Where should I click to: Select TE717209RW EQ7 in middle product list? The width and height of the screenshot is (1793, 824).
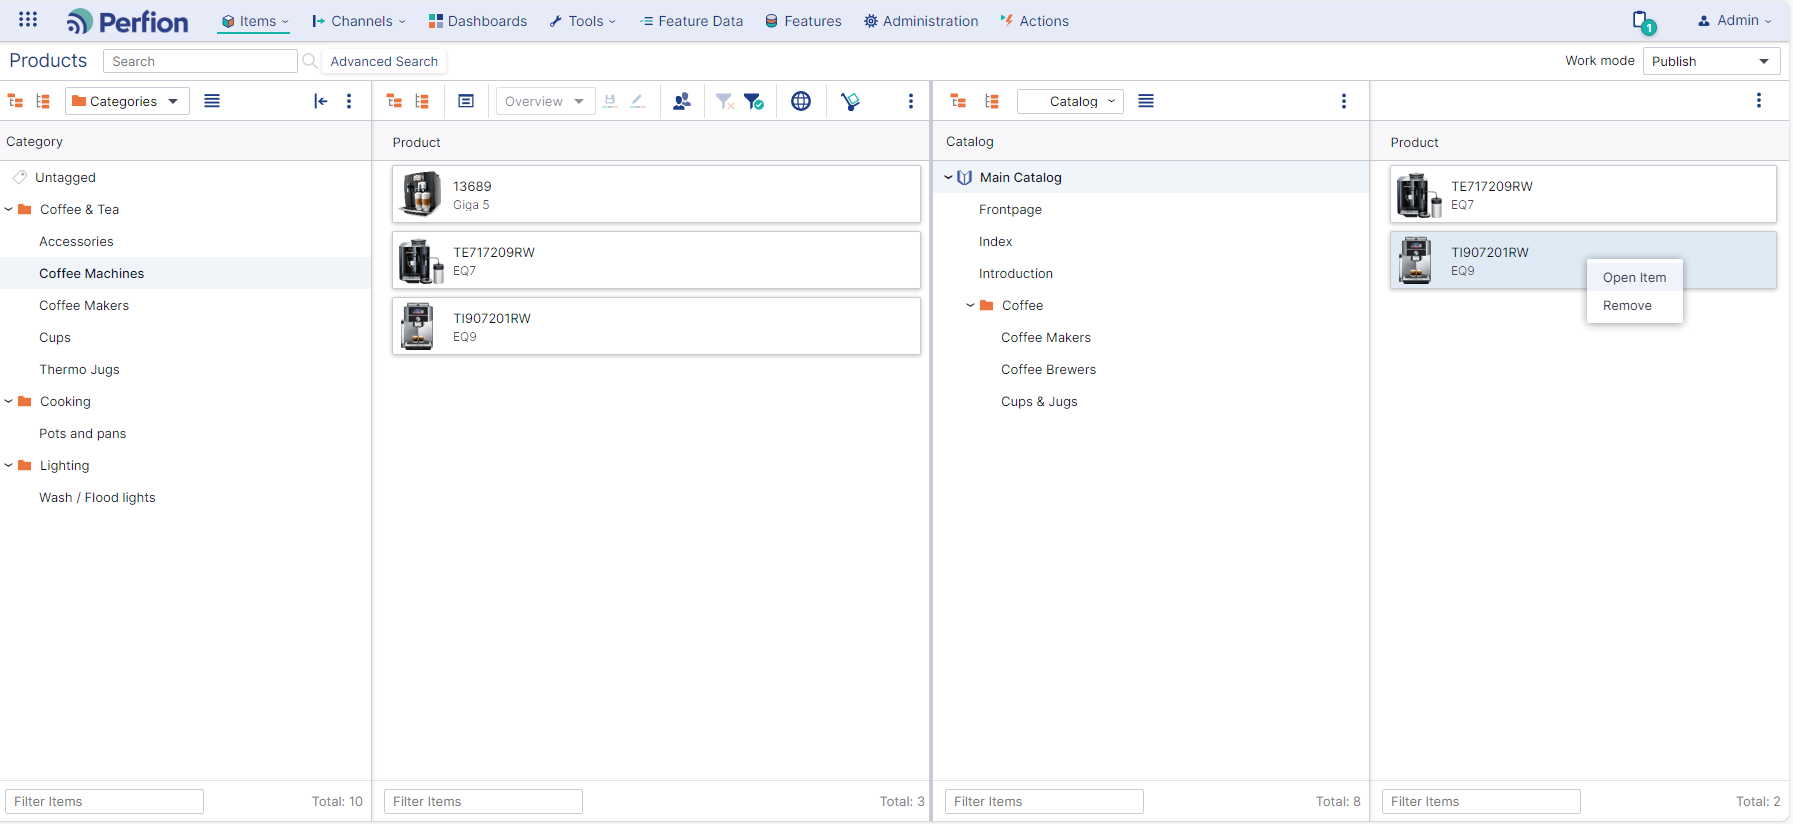[656, 260]
